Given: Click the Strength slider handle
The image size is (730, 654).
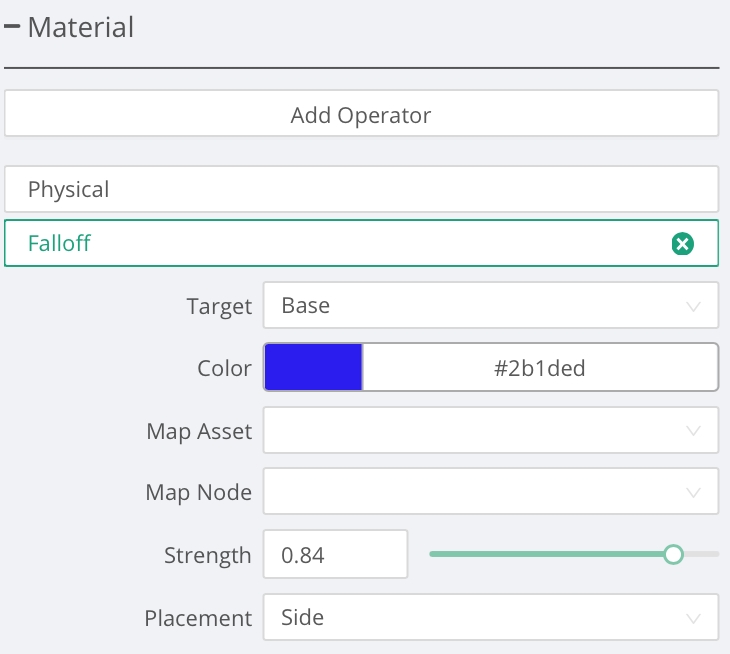Looking at the screenshot, I should (x=673, y=554).
